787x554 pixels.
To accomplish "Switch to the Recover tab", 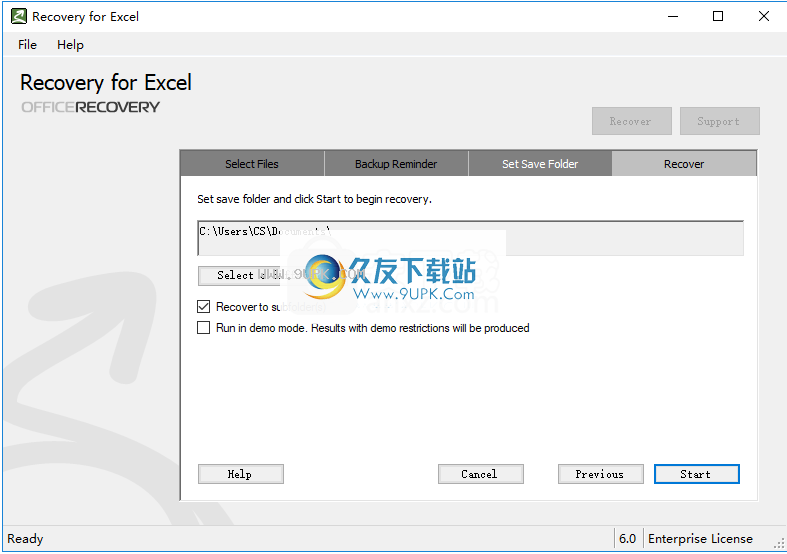I will 684,164.
